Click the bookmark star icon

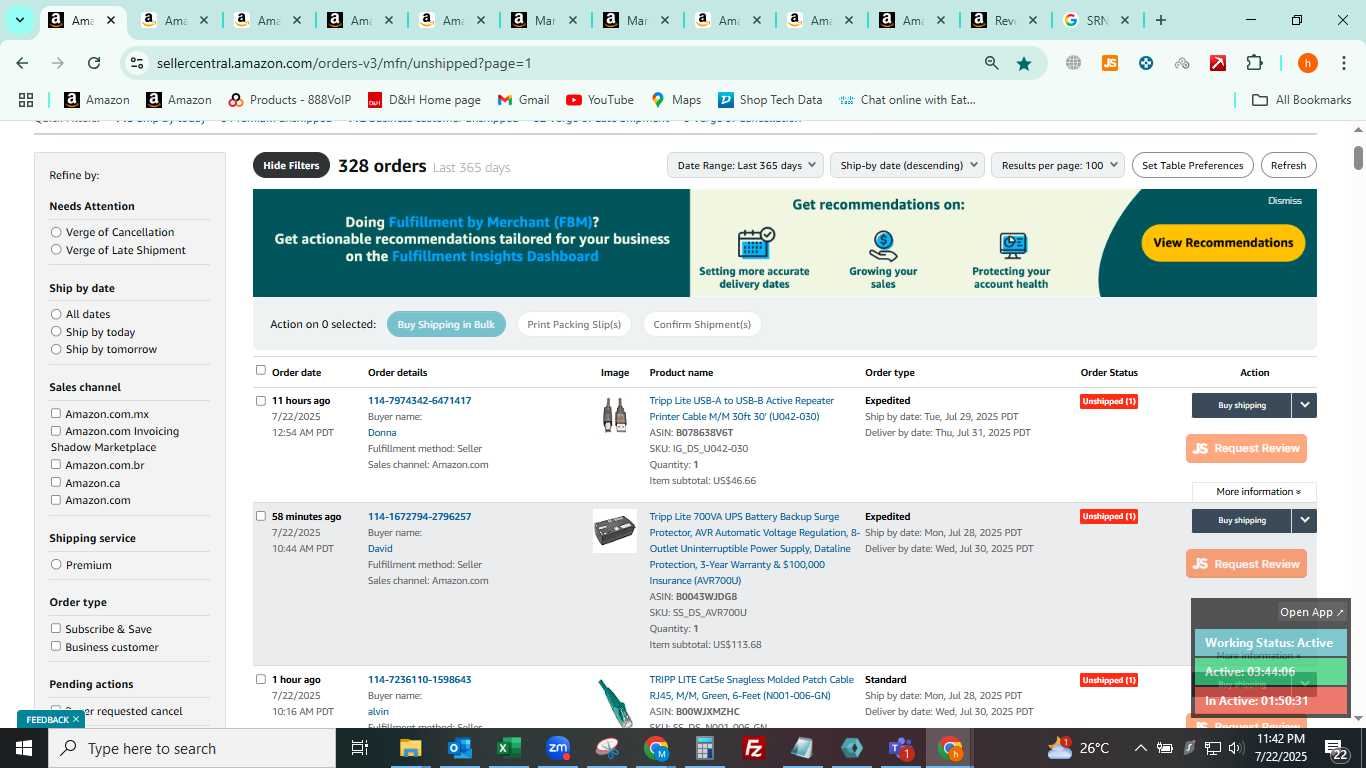click(1024, 63)
